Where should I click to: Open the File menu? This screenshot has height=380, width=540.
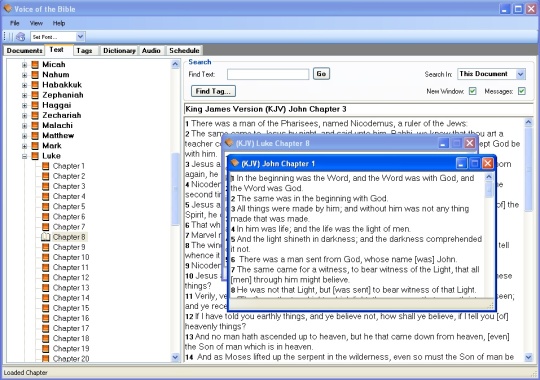tap(14, 23)
